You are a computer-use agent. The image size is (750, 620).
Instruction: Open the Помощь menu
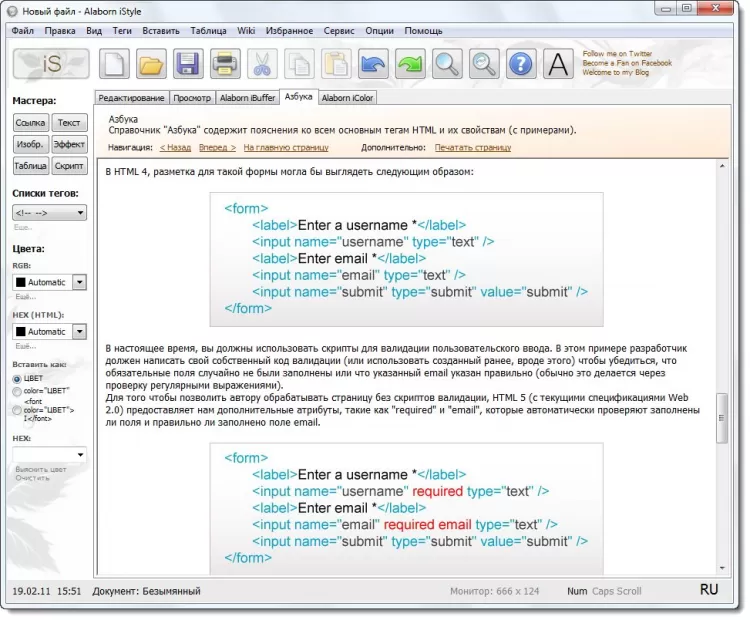[x=423, y=31]
